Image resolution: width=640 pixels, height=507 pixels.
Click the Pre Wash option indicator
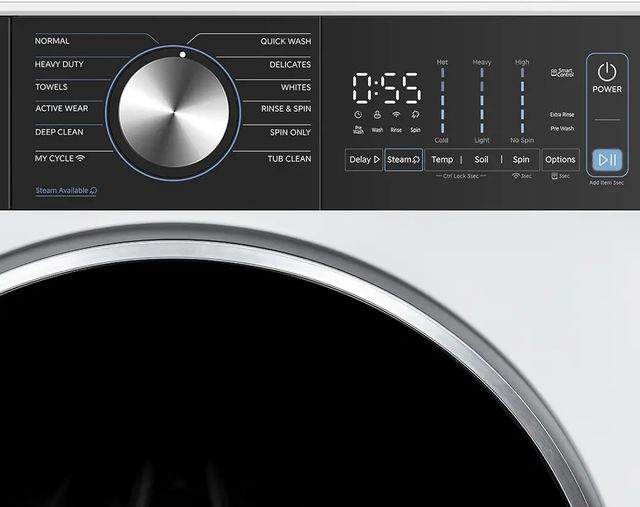(562, 129)
